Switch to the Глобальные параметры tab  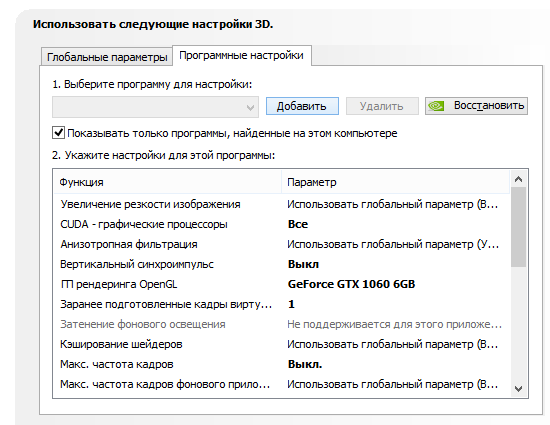click(x=107, y=57)
